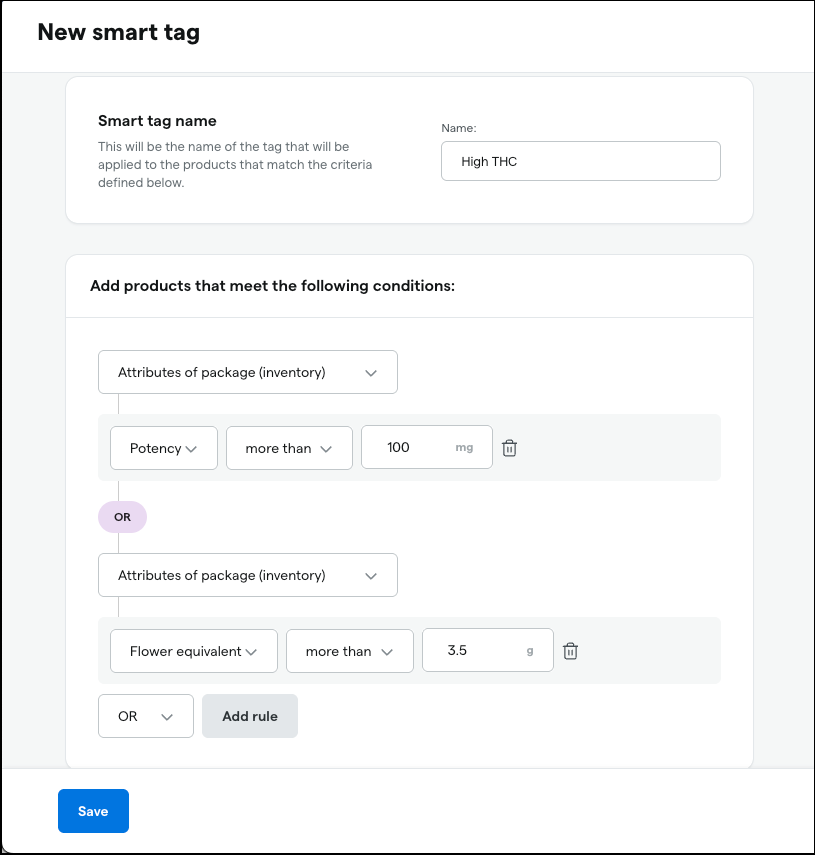Open the 'more than' operator for Potency

(289, 448)
